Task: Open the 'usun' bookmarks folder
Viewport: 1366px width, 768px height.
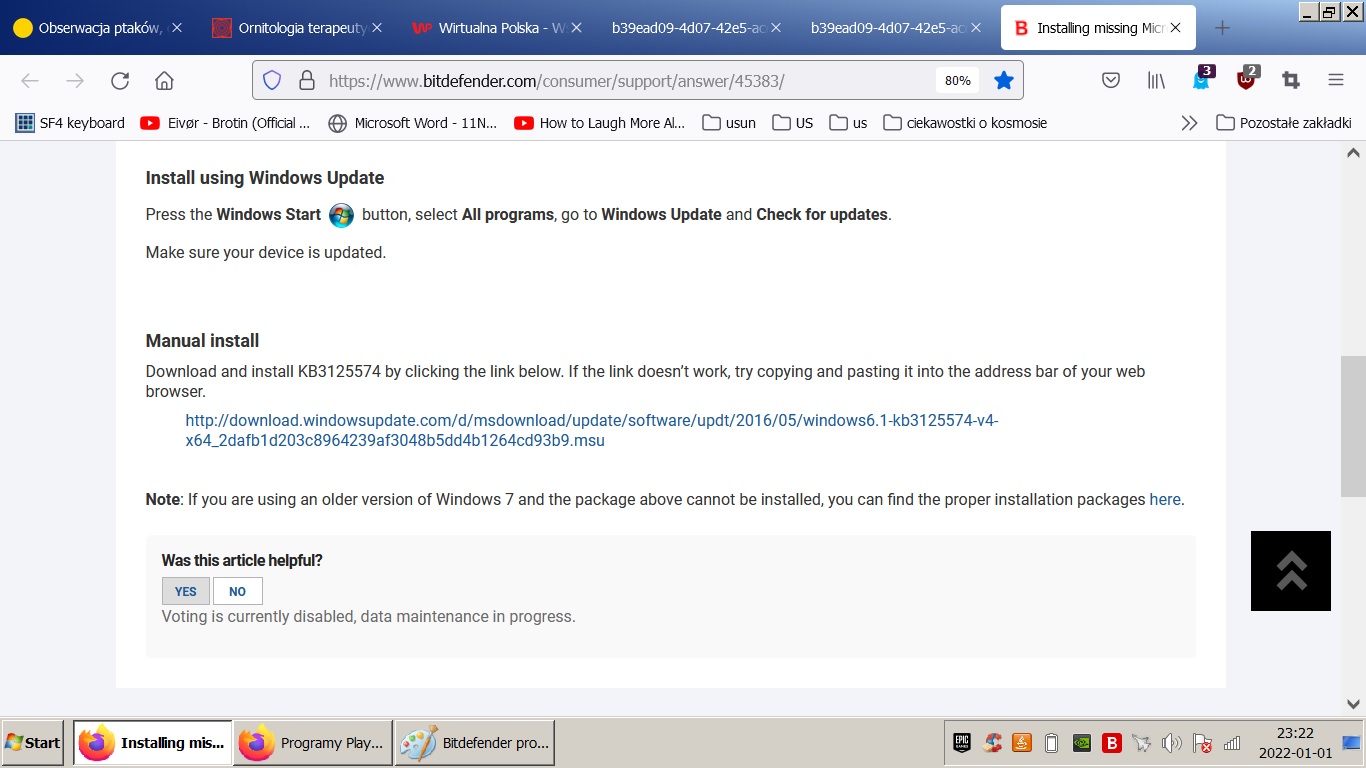Action: point(729,123)
